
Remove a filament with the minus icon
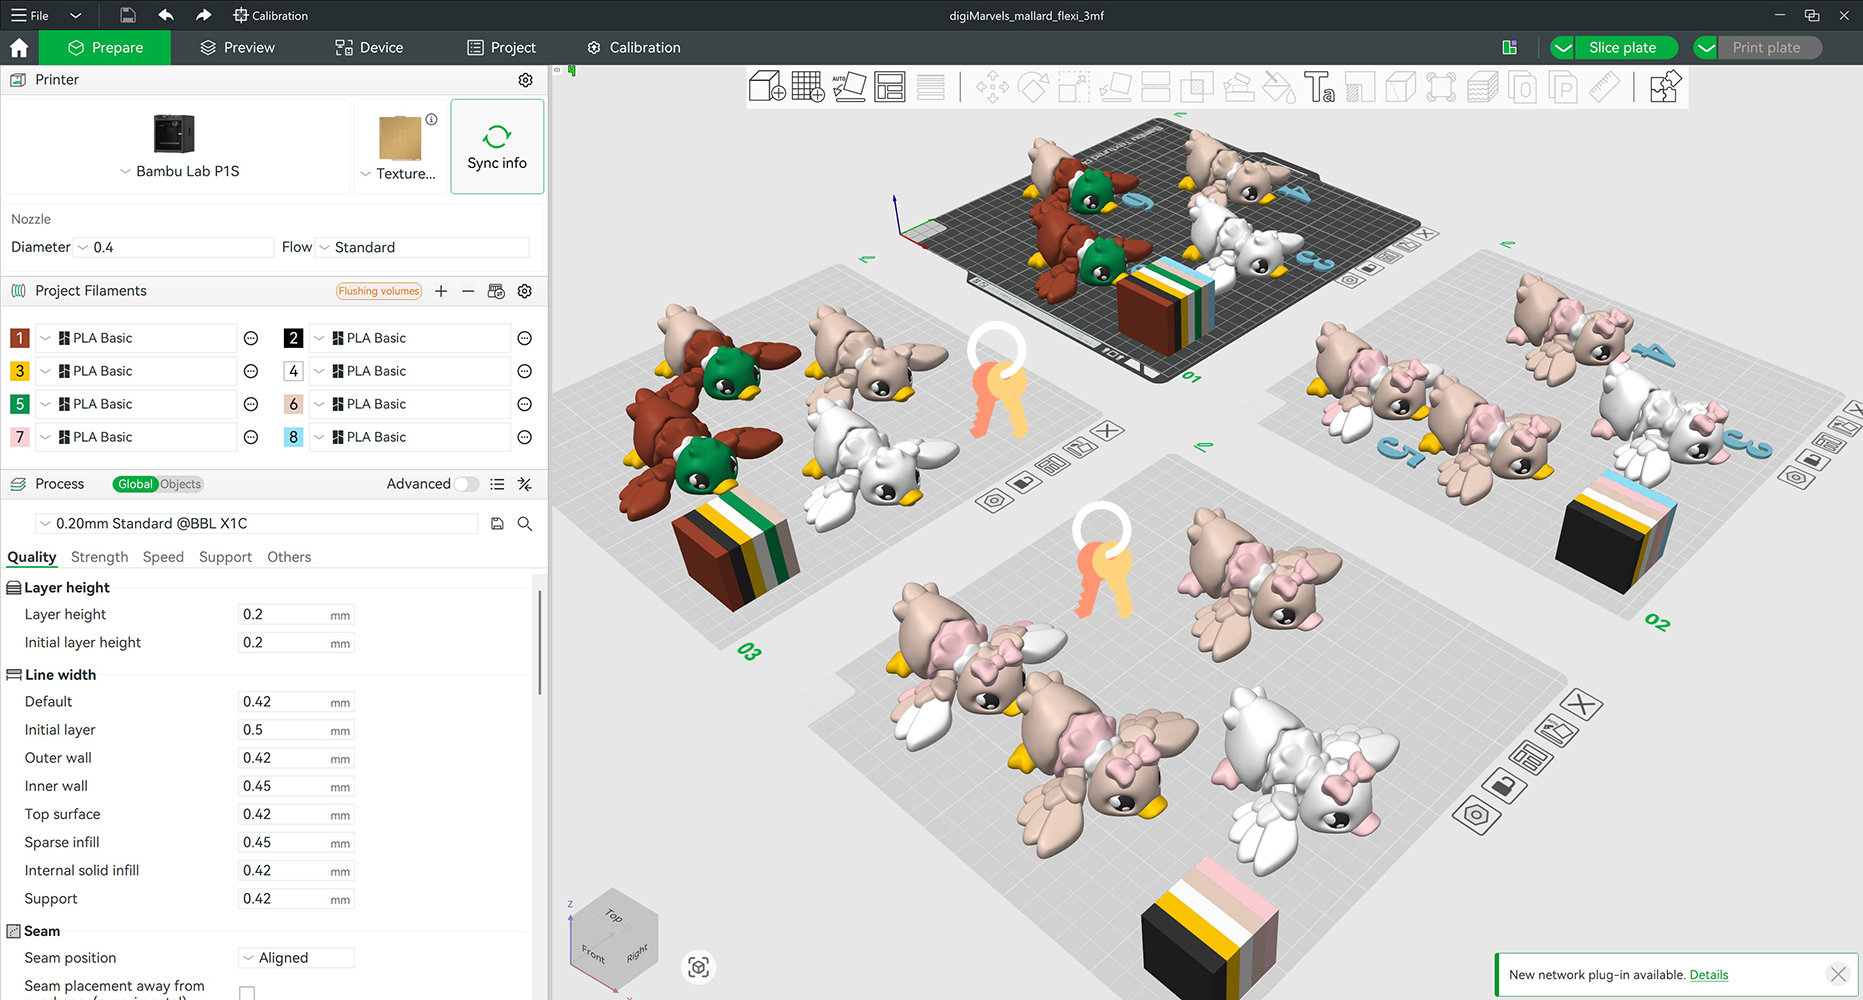[468, 291]
